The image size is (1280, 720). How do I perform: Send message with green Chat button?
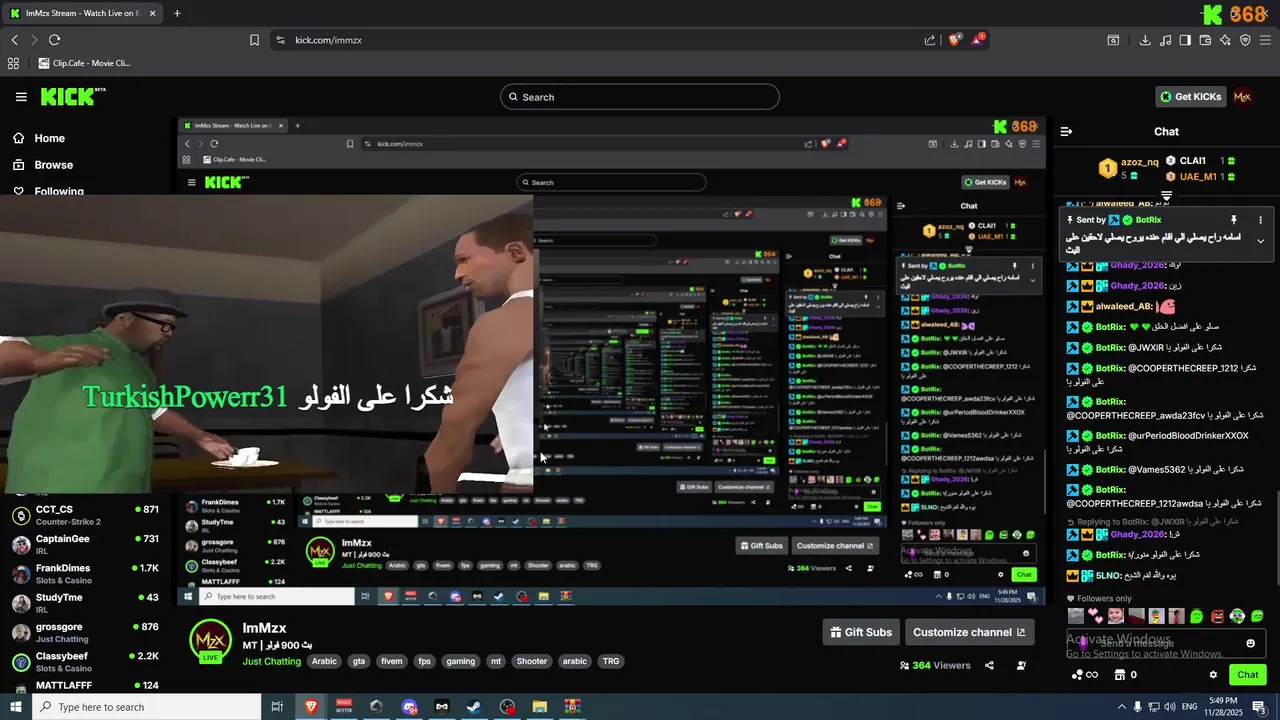click(1247, 675)
